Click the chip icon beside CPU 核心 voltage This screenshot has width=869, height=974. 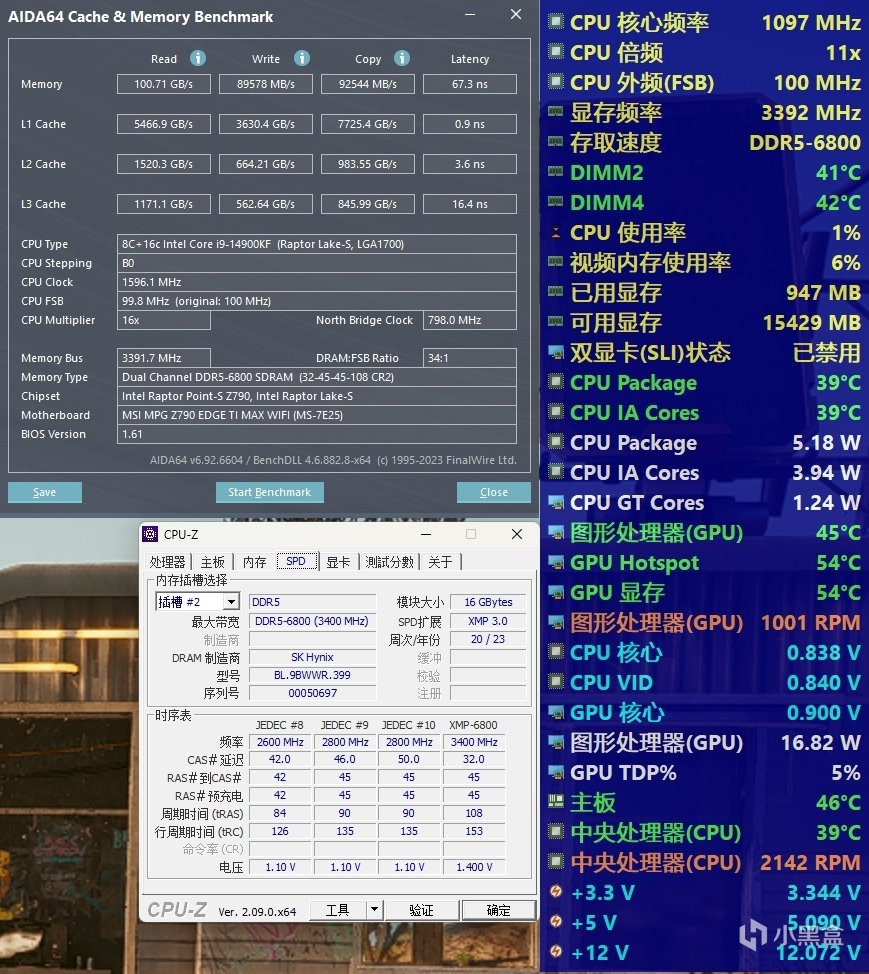coord(555,652)
